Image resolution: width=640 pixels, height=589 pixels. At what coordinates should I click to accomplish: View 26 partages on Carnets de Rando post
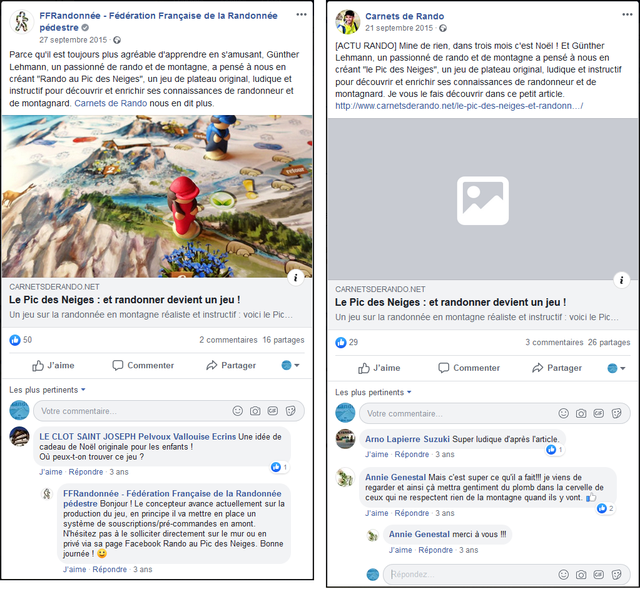[x=609, y=342]
